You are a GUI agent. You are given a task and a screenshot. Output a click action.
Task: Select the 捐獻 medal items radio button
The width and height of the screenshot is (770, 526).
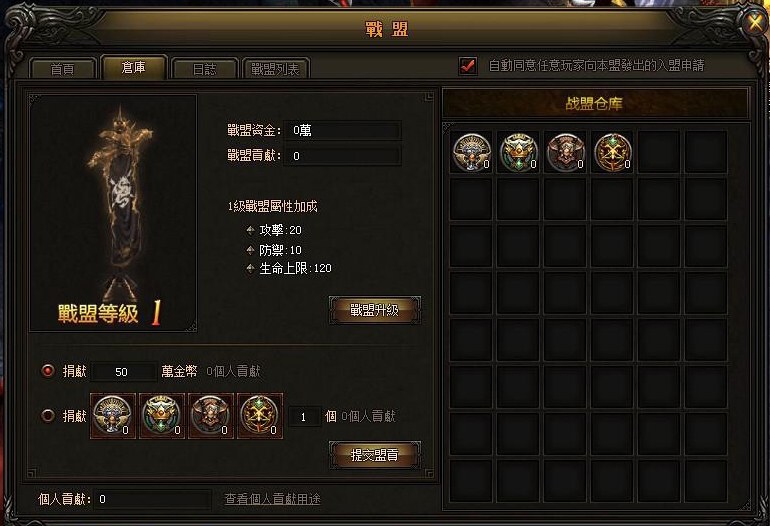[48, 416]
